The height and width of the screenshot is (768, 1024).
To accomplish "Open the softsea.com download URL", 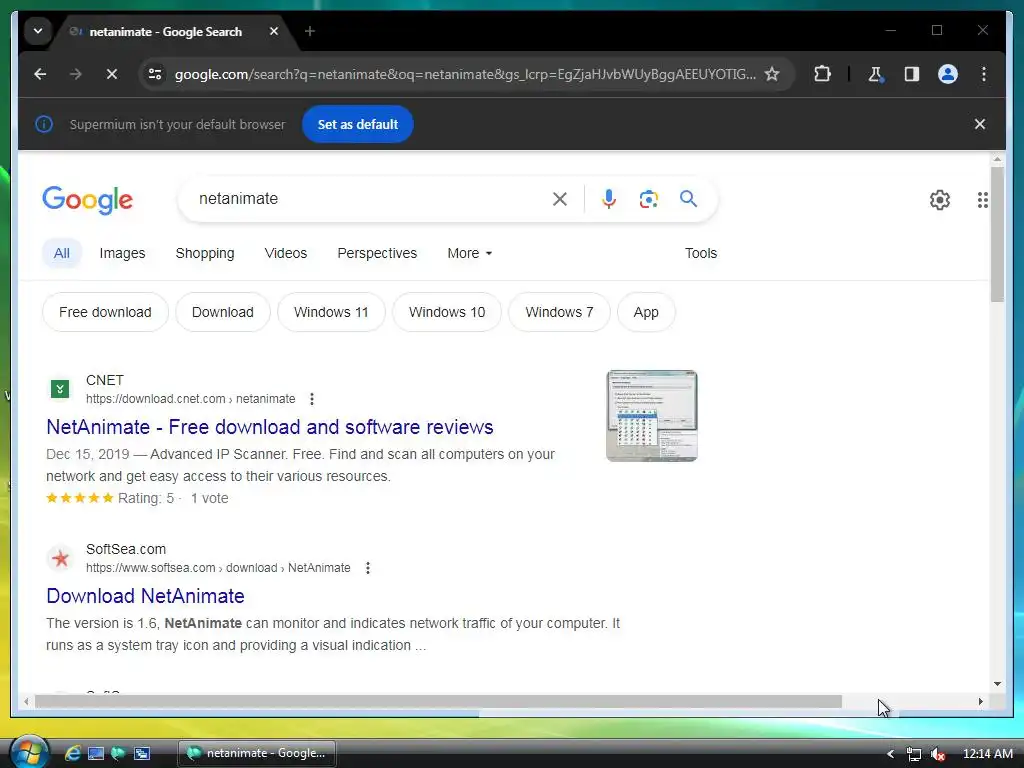I will pos(218,568).
